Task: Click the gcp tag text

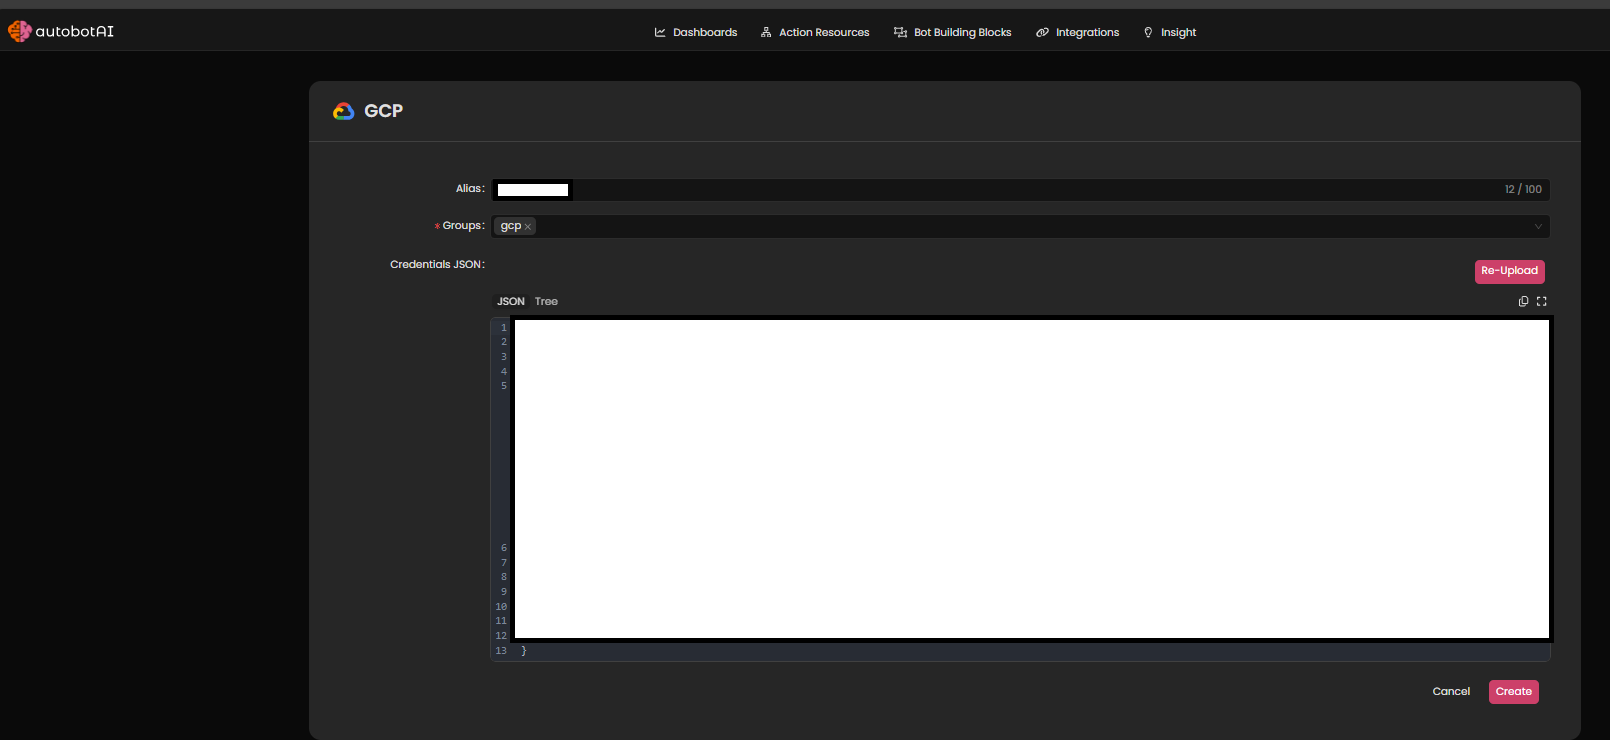Action: click(x=511, y=226)
